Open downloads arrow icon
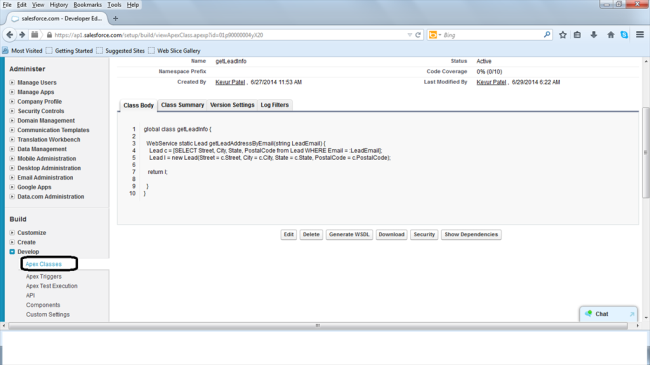 tap(594, 35)
